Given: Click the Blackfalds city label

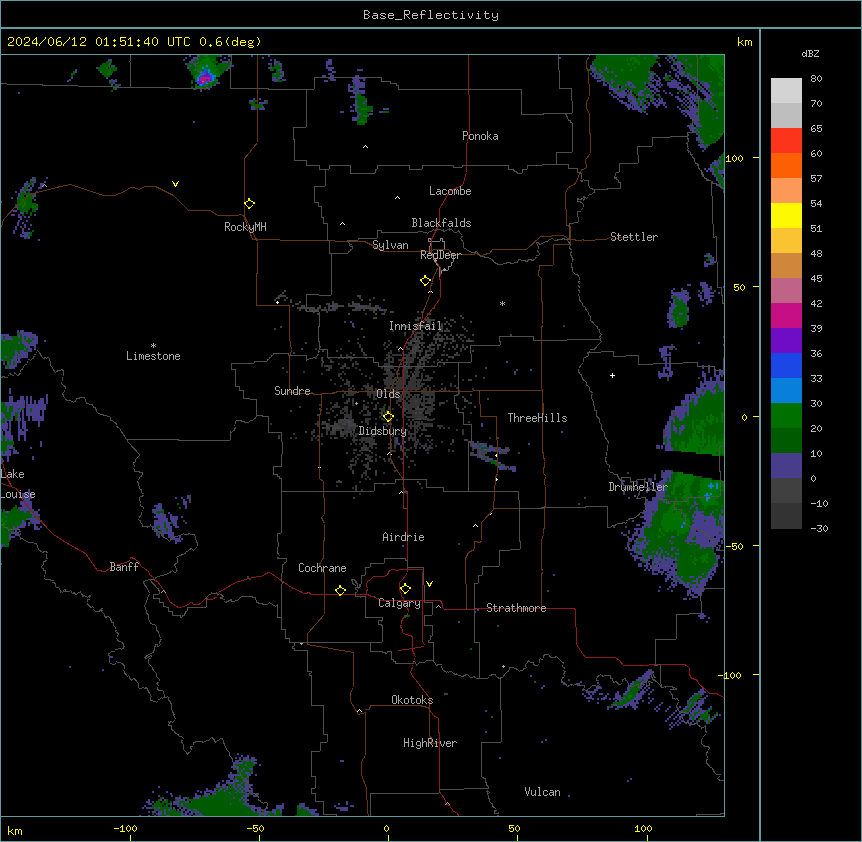Looking at the screenshot, I should [x=441, y=223].
